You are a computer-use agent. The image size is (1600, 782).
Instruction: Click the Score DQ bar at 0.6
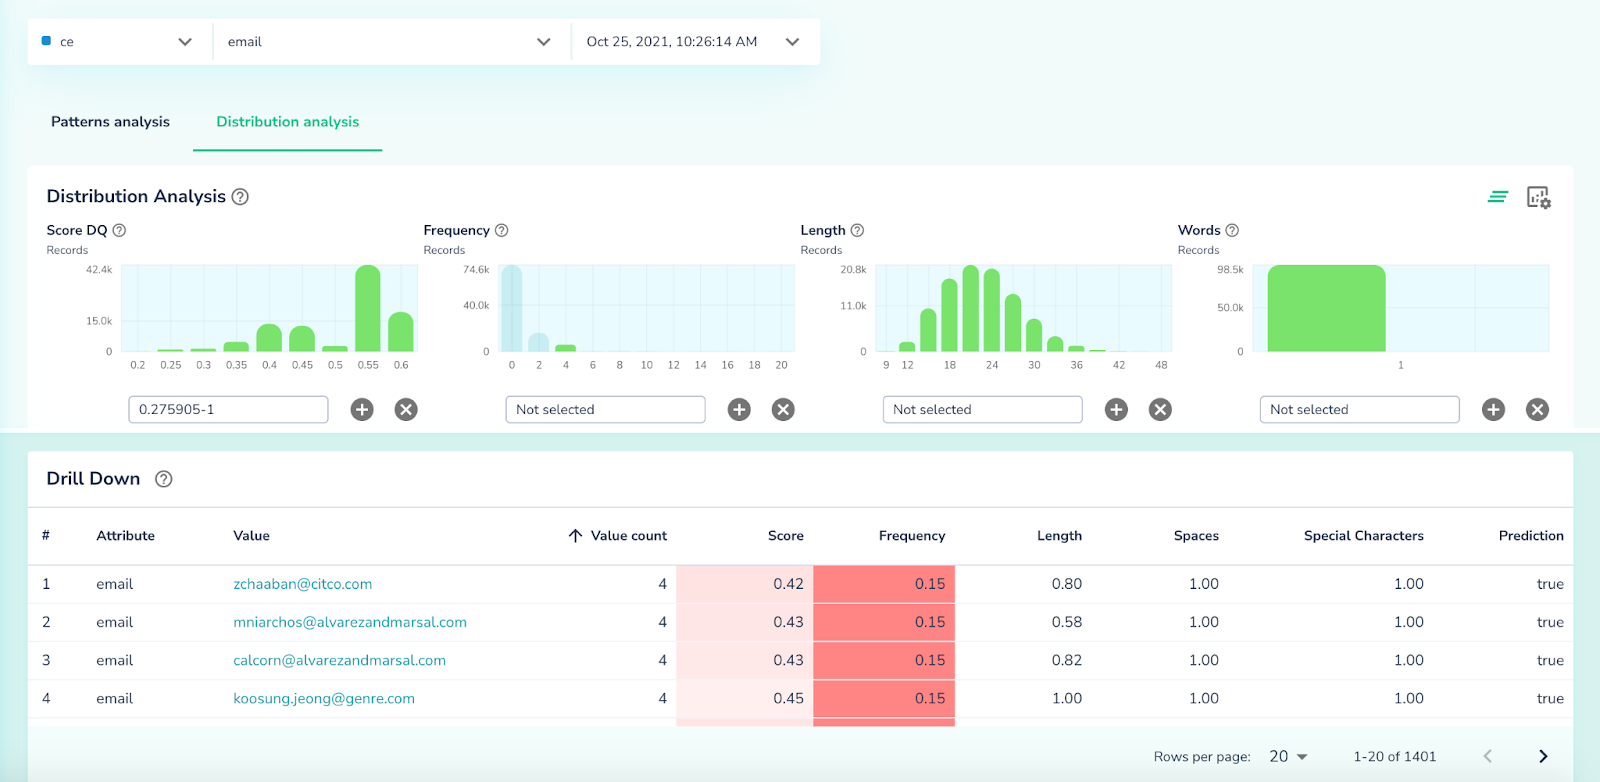(401, 332)
